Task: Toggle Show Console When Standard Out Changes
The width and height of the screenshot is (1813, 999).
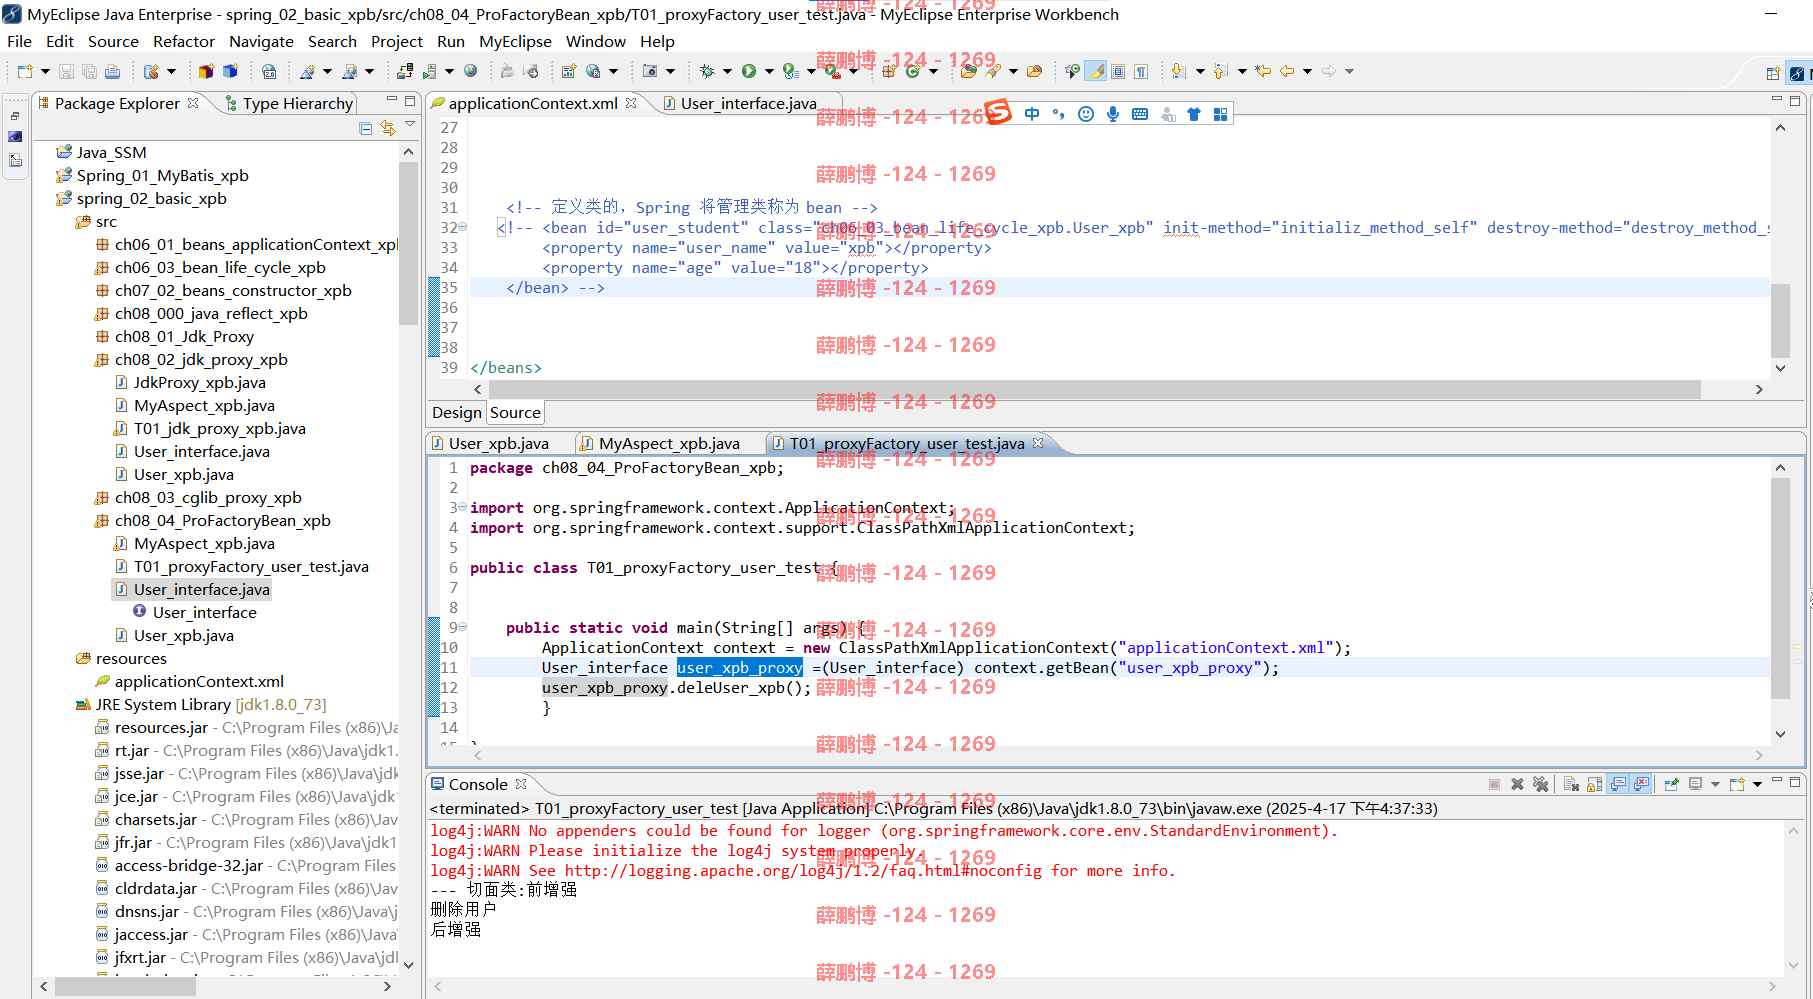Action: 1617,784
